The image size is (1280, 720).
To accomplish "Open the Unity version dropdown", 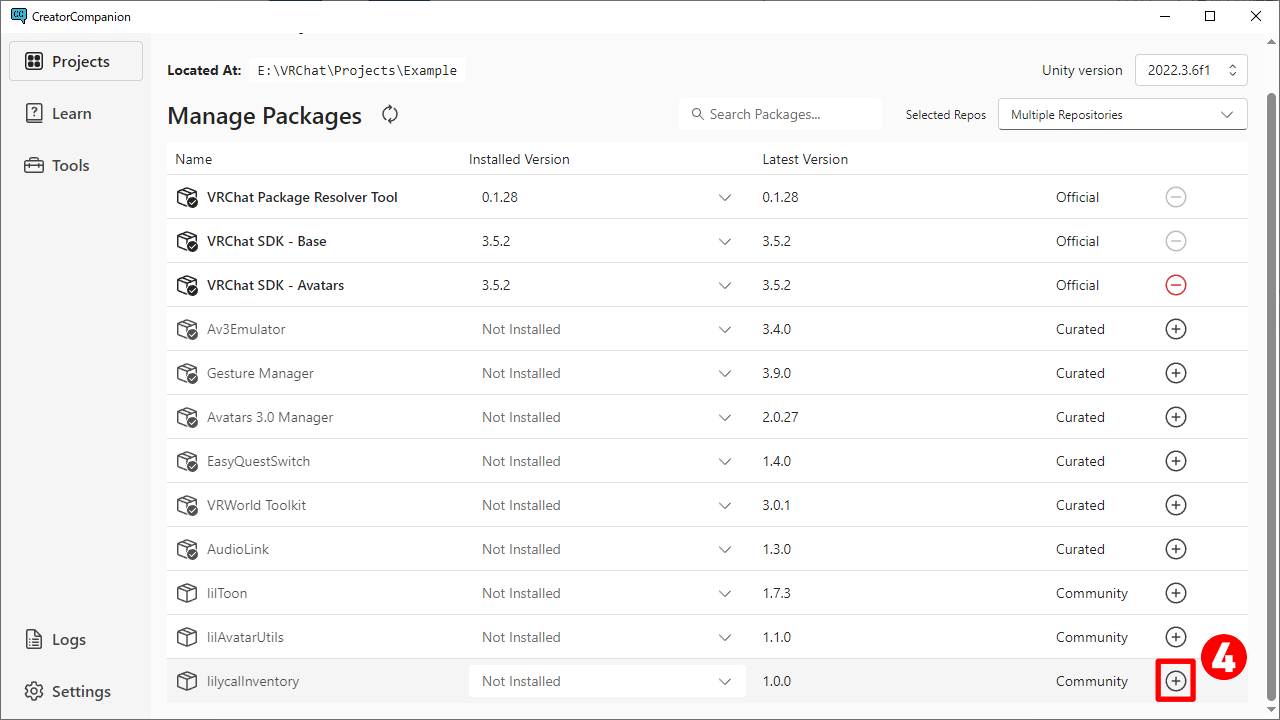I will click(1191, 71).
